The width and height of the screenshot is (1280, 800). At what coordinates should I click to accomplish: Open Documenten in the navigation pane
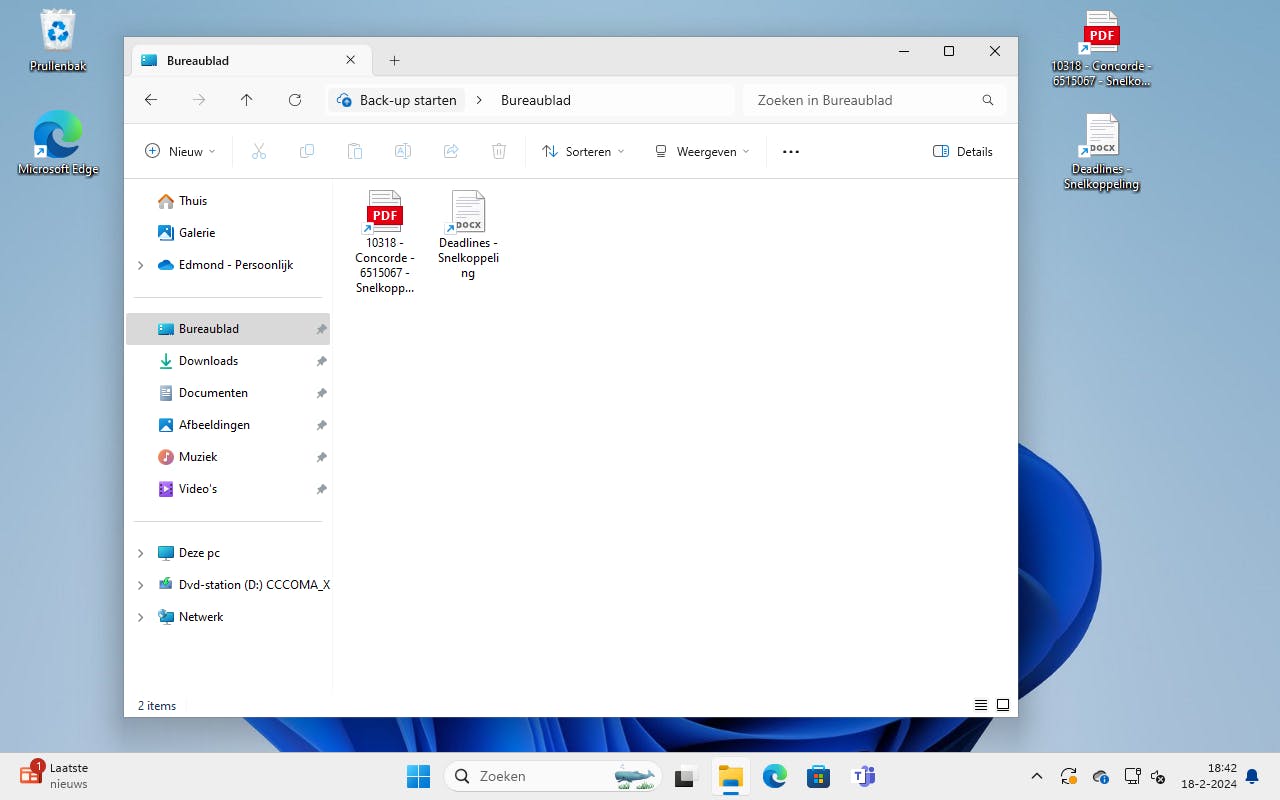pyautogui.click(x=203, y=393)
